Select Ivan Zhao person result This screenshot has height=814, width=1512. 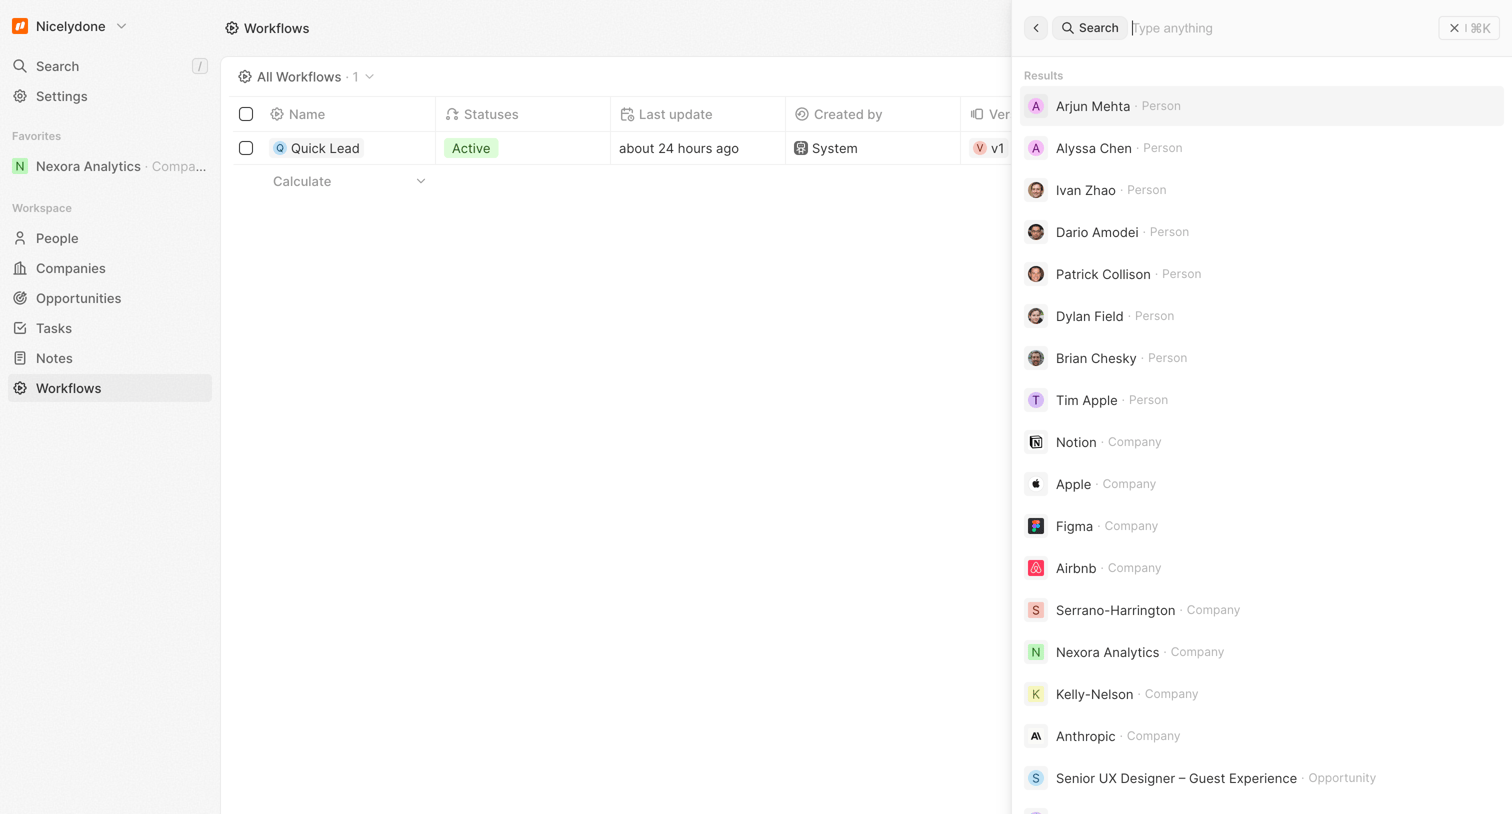tap(1262, 190)
